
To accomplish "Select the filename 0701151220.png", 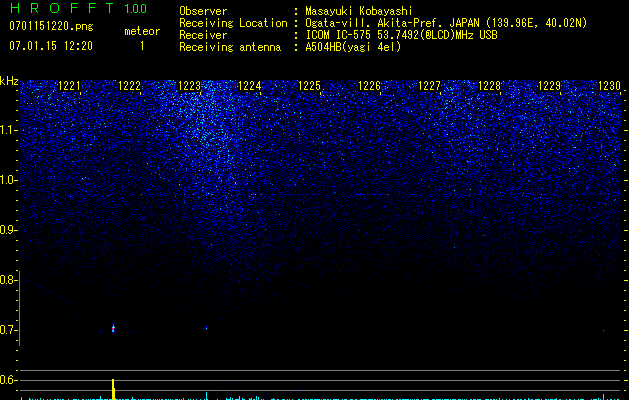I will click(x=51, y=26).
